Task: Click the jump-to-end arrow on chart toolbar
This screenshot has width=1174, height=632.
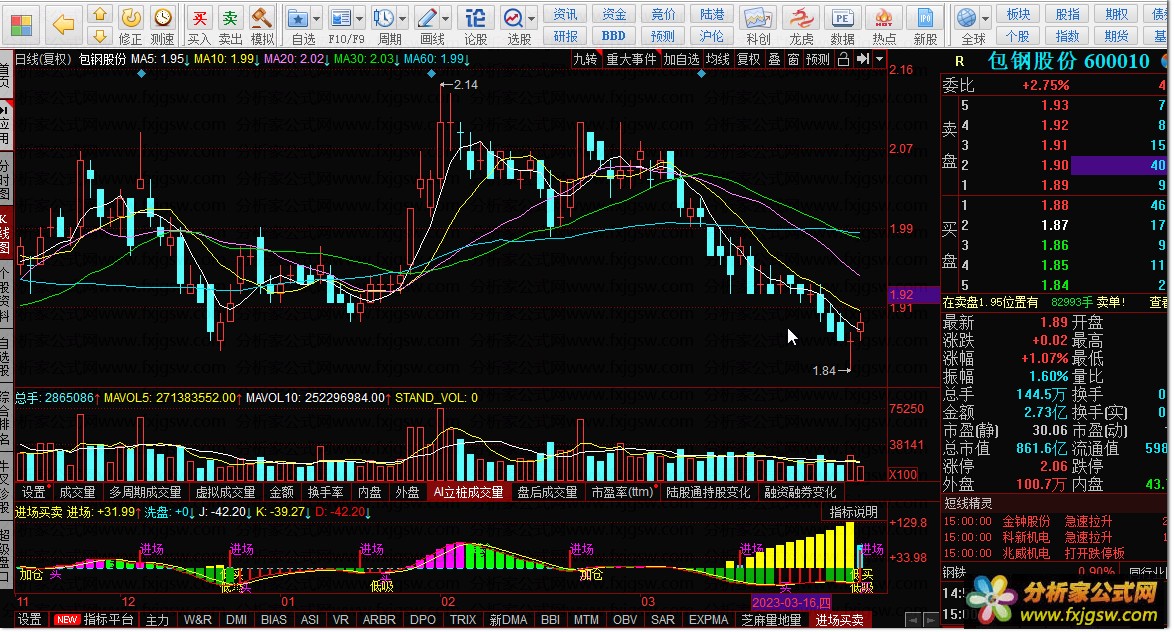Action: click(863, 59)
